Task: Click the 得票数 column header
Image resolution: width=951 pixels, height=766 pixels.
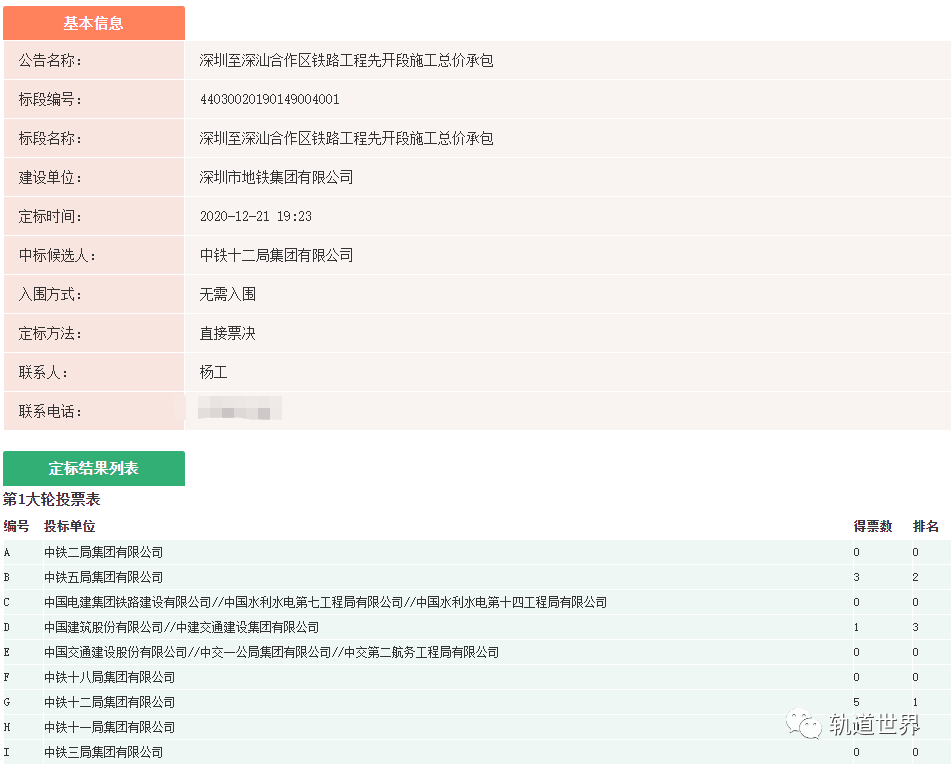Action: tap(873, 526)
